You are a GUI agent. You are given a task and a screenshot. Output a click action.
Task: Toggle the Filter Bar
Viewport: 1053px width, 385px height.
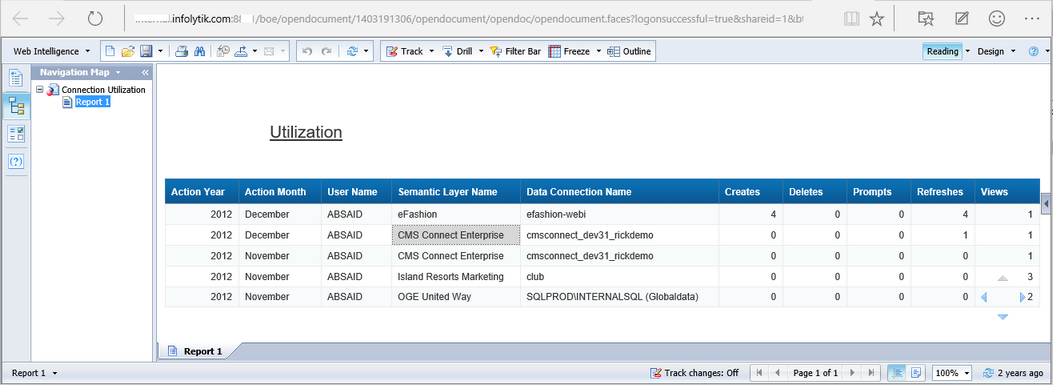[x=515, y=51]
